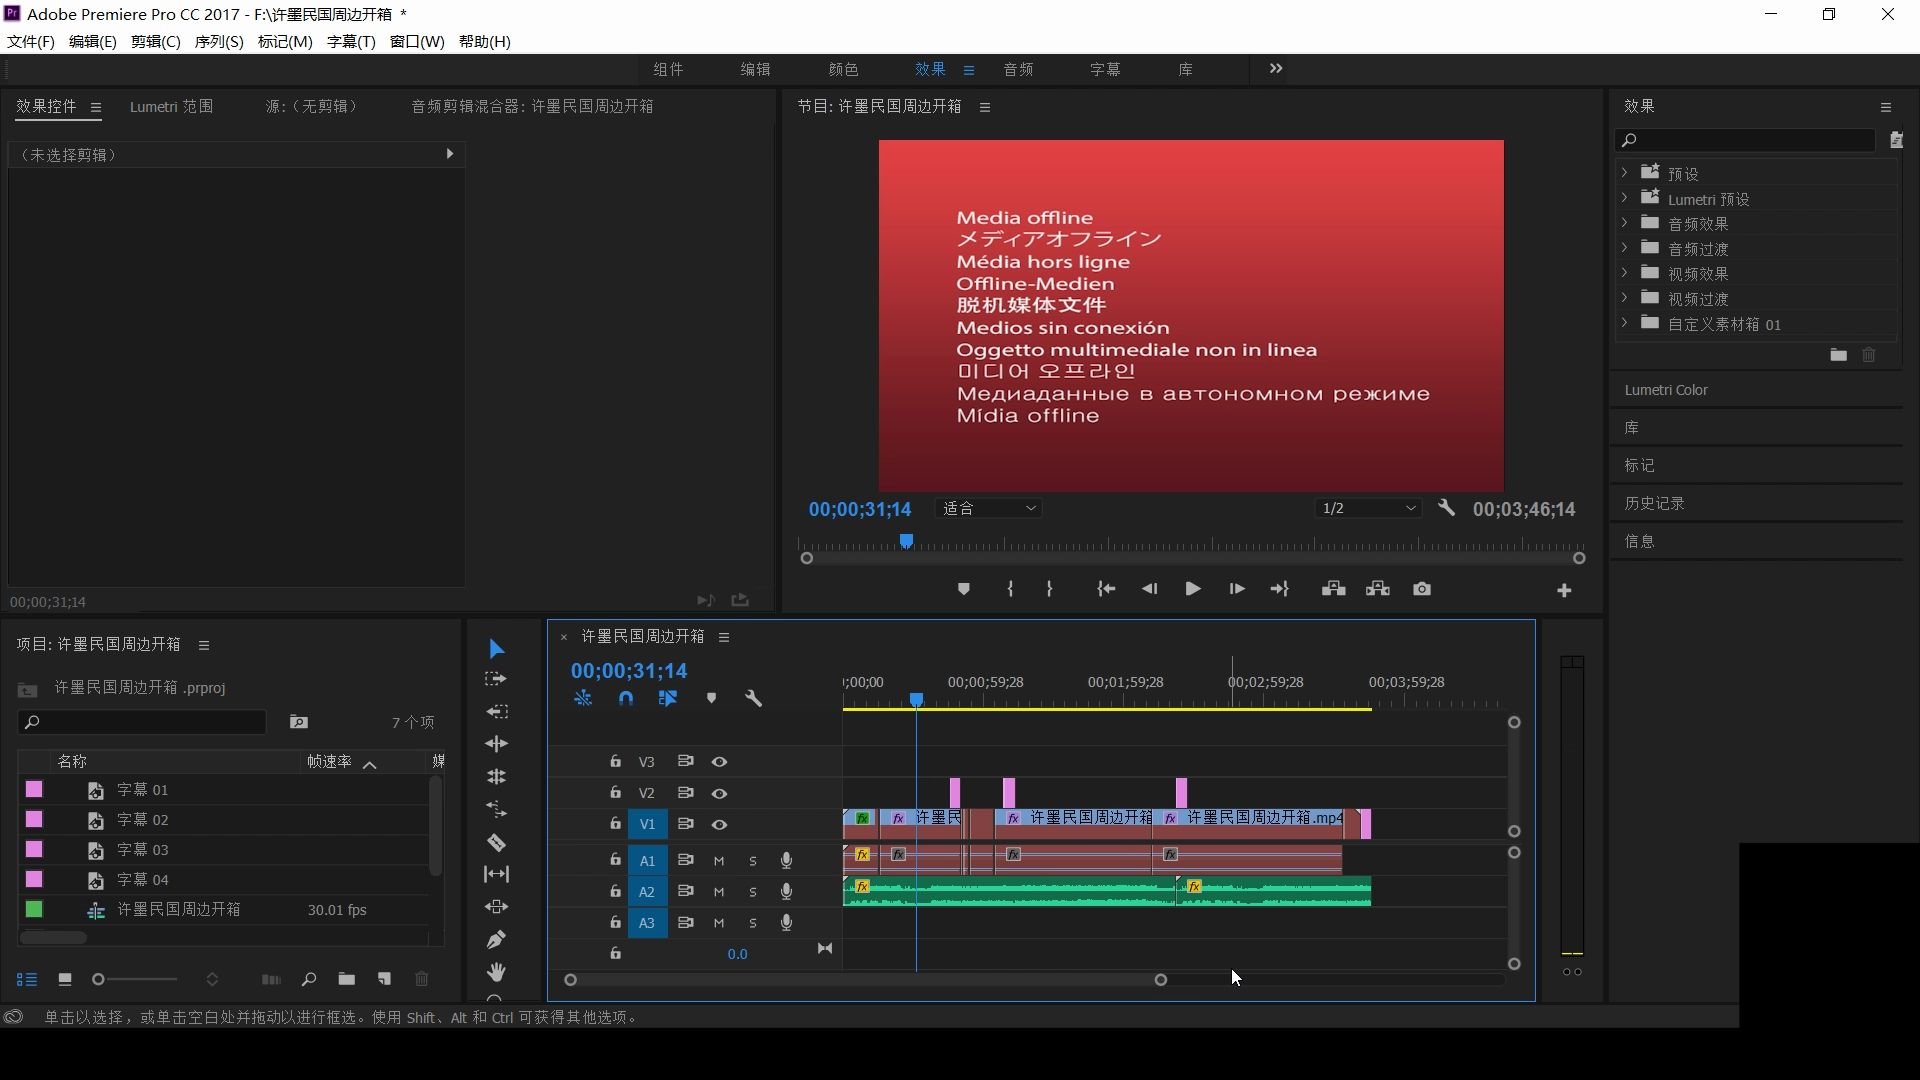
Task: Play the program monitor
Action: pyautogui.click(x=1193, y=589)
